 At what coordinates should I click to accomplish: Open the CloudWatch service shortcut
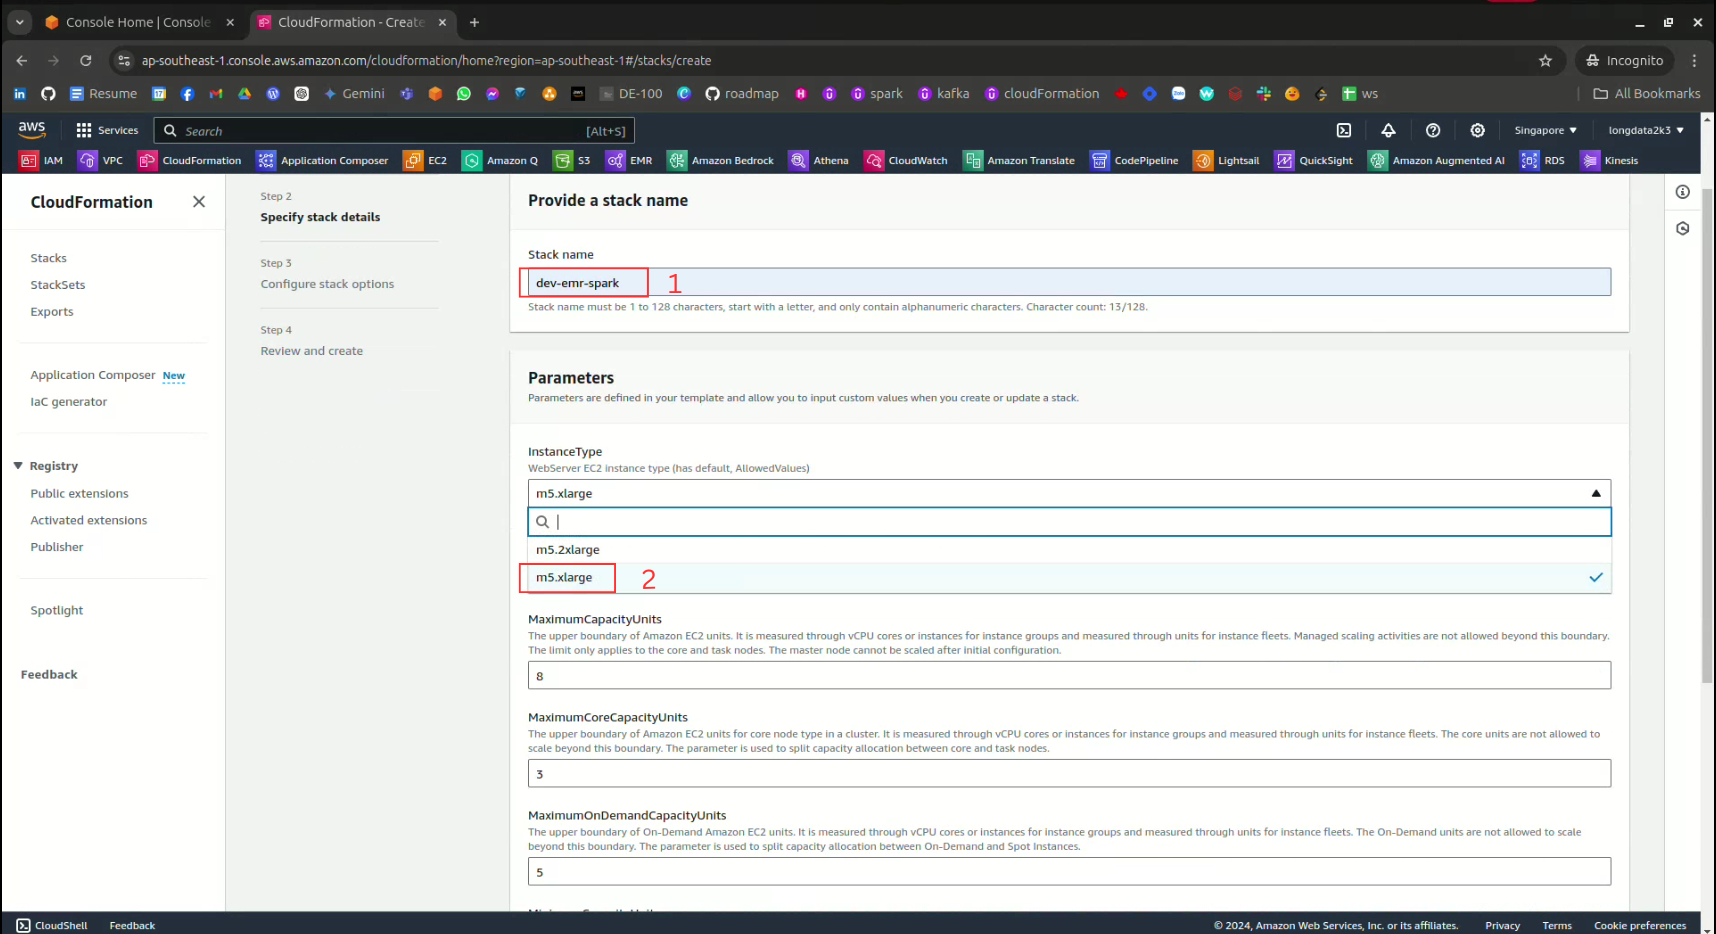[x=906, y=160]
